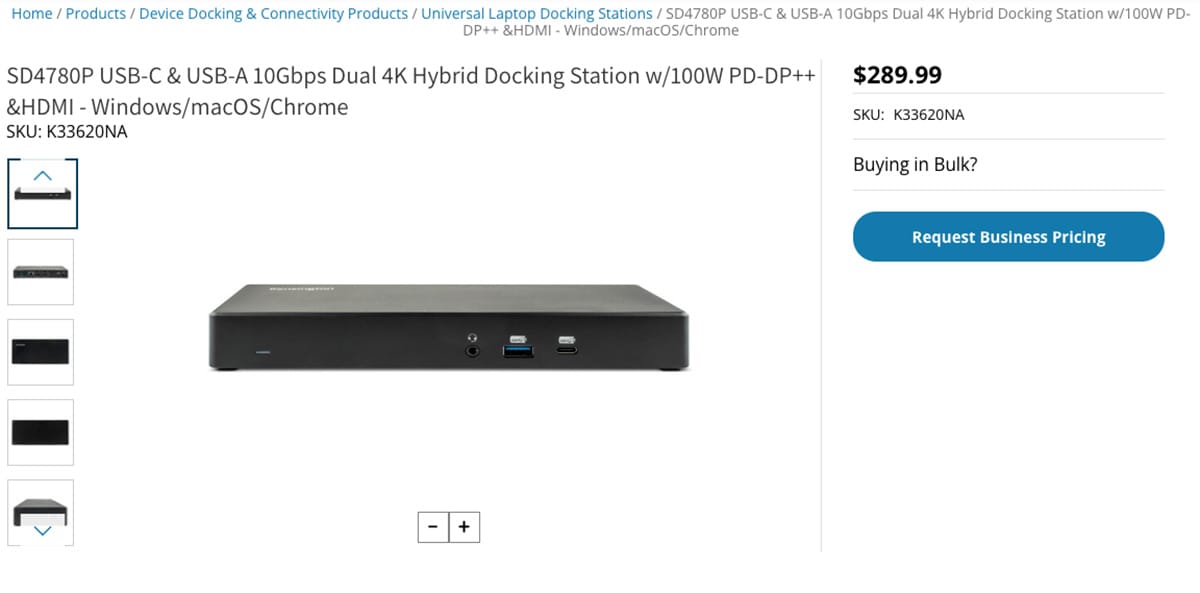Click the large docking station product image
The width and height of the screenshot is (1200, 593).
(448, 329)
